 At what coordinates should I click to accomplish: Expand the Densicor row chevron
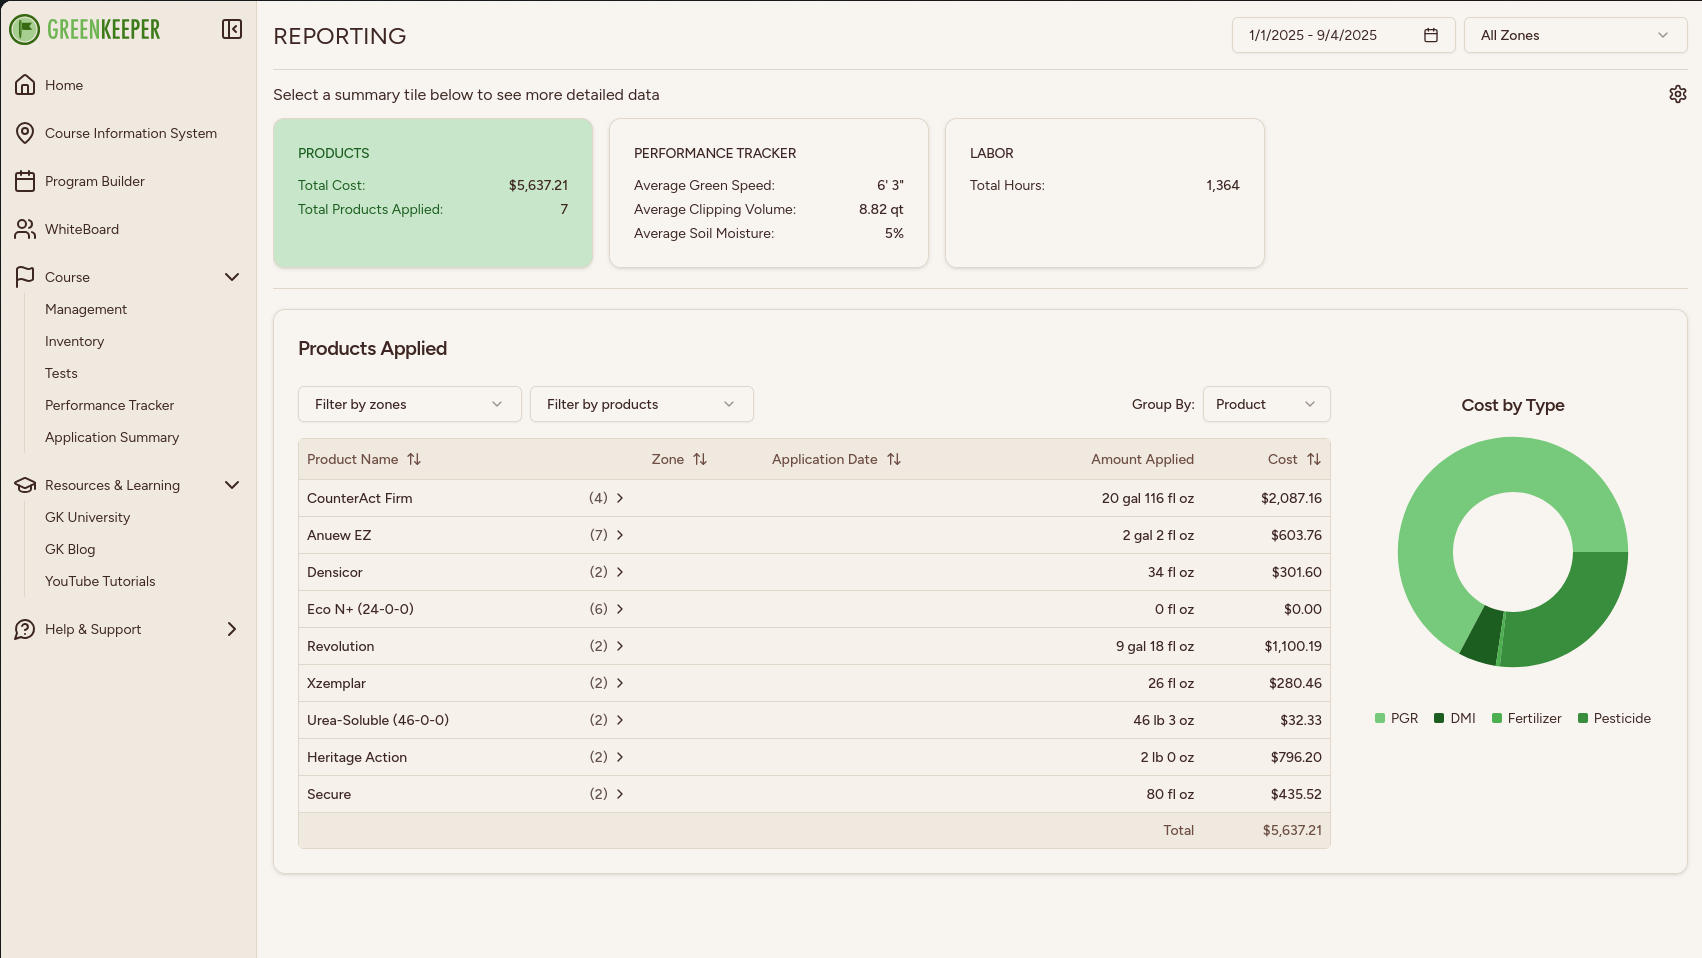[620, 572]
